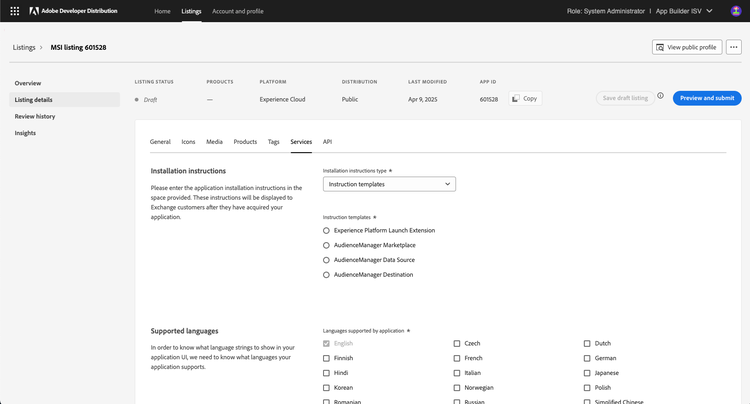This screenshot has height=404, width=750.
Task: Click the info icon beside Save draft listing
Action: (x=660, y=96)
